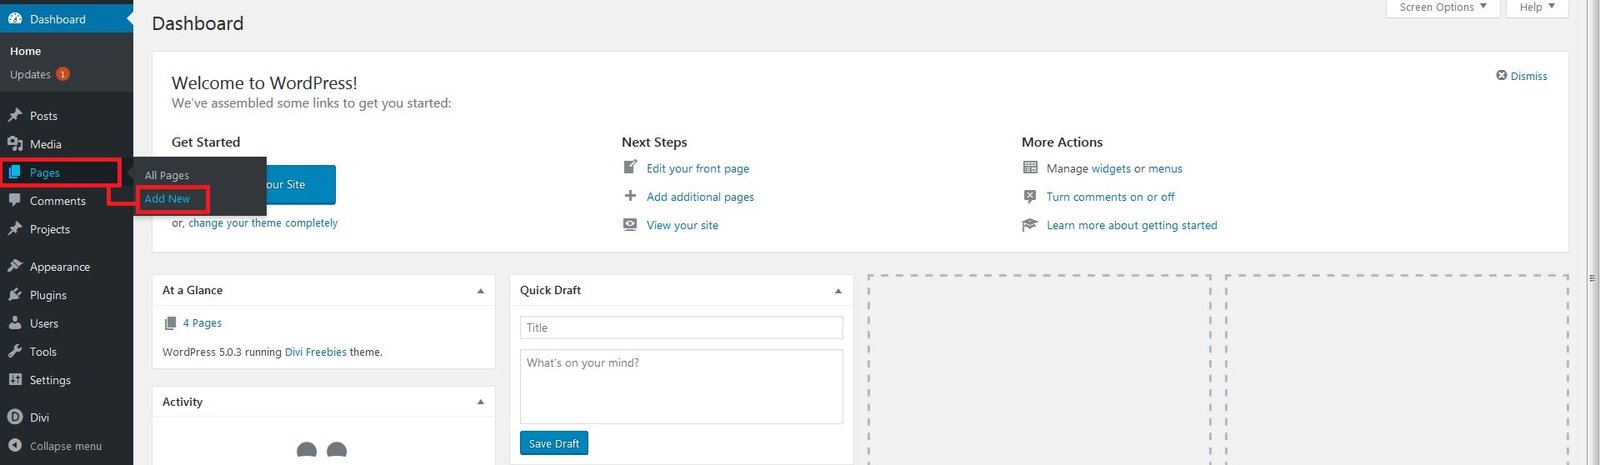
Task: Click the Divi circular D icon
Action: pyautogui.click(x=15, y=417)
